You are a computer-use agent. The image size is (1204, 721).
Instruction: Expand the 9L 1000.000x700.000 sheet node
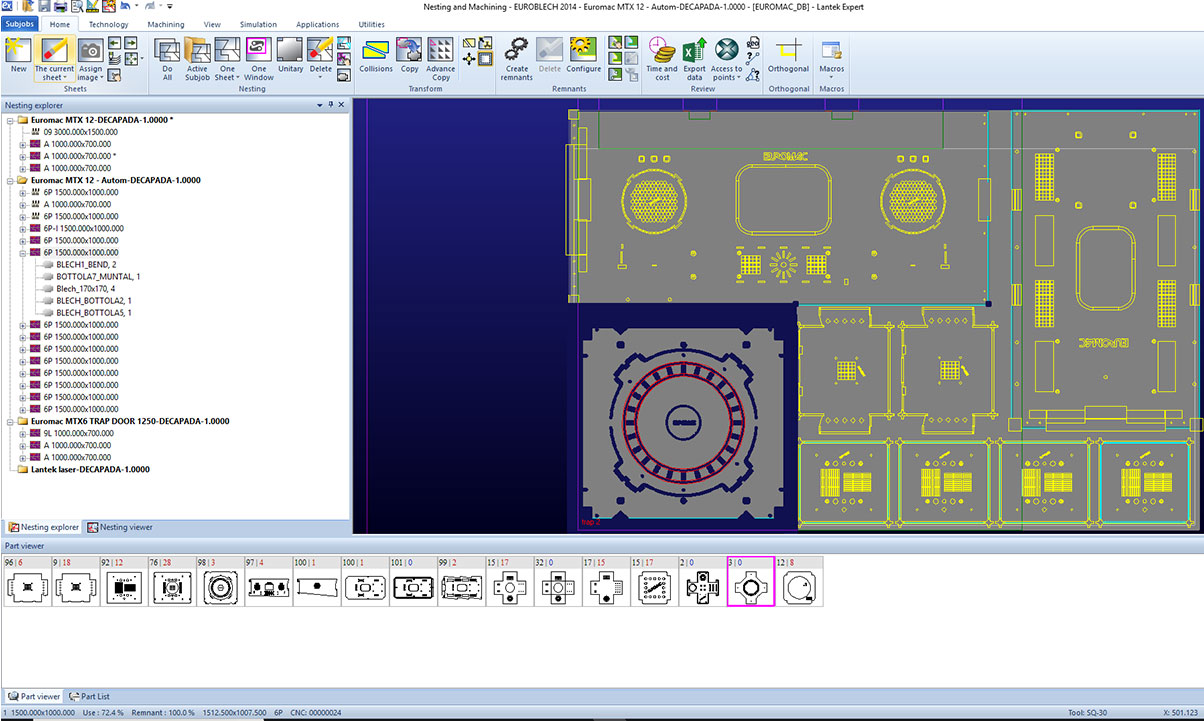[22, 433]
